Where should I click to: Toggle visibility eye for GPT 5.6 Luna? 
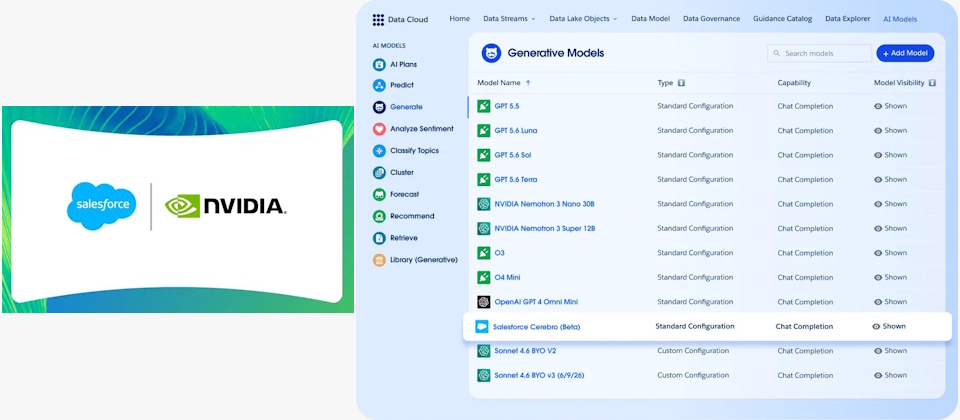click(878, 131)
